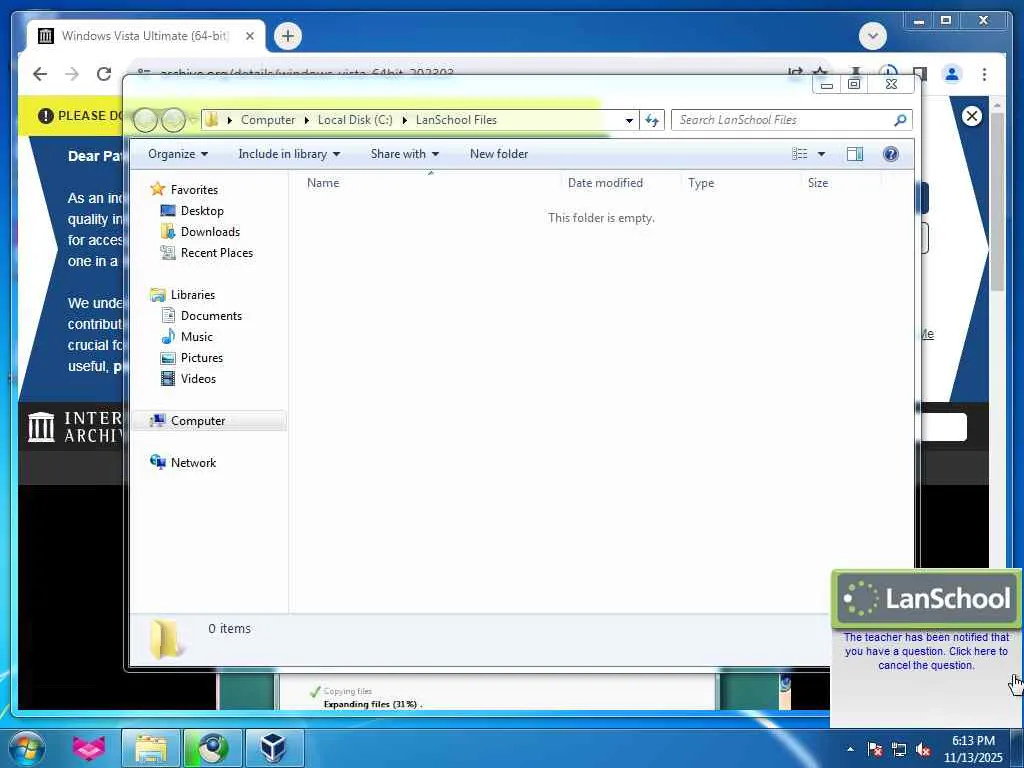Open the Action Center flag icon

click(x=874, y=749)
